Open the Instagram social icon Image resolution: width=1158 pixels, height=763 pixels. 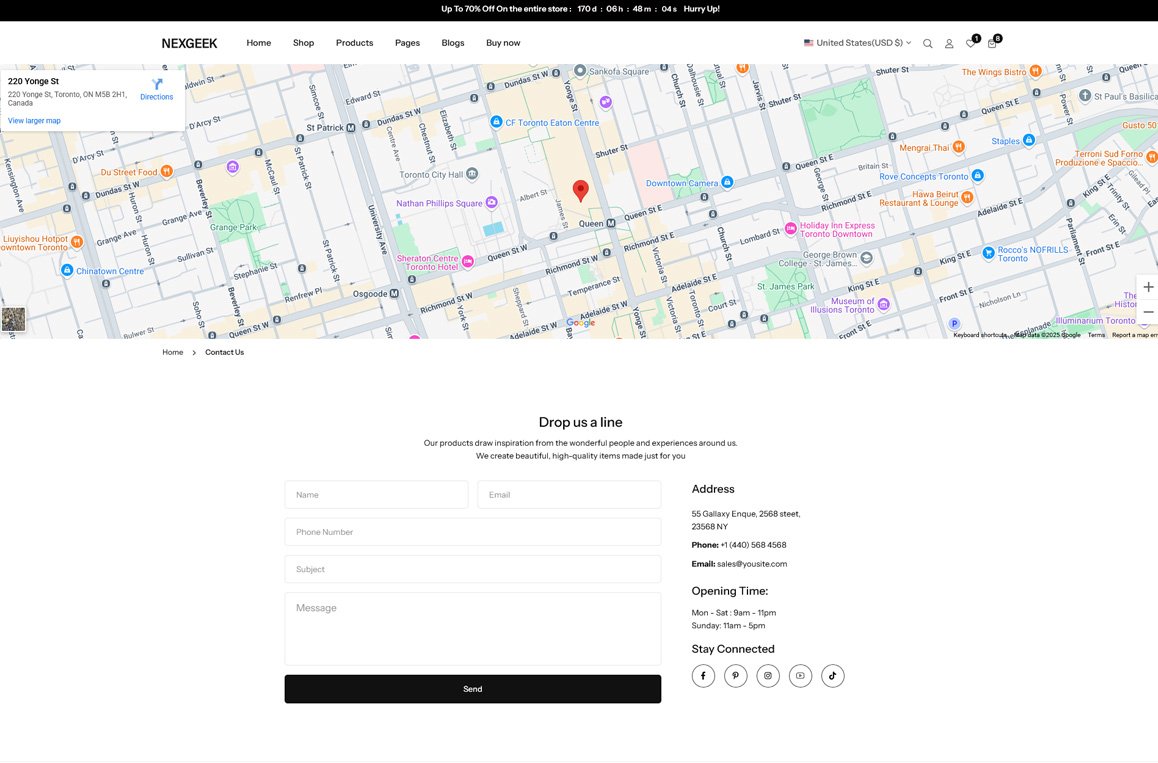click(768, 676)
